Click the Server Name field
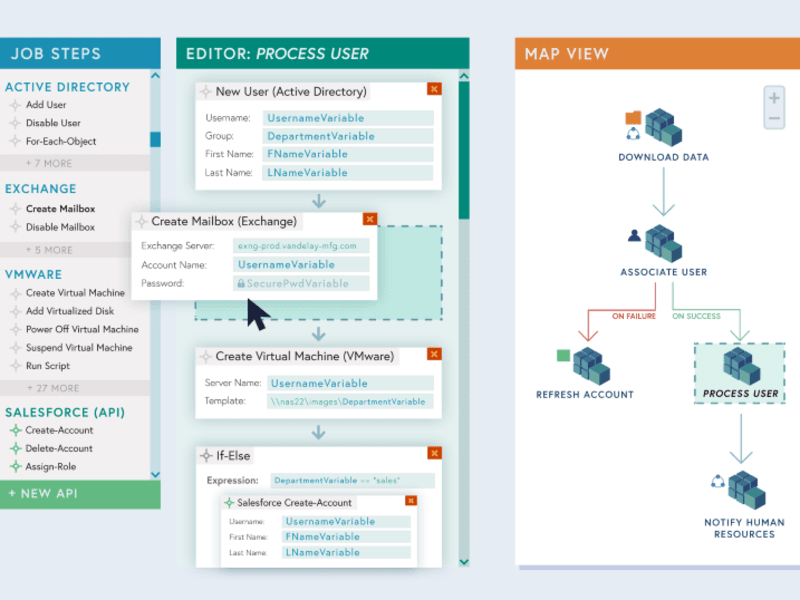The width and height of the screenshot is (800, 600). [350, 383]
